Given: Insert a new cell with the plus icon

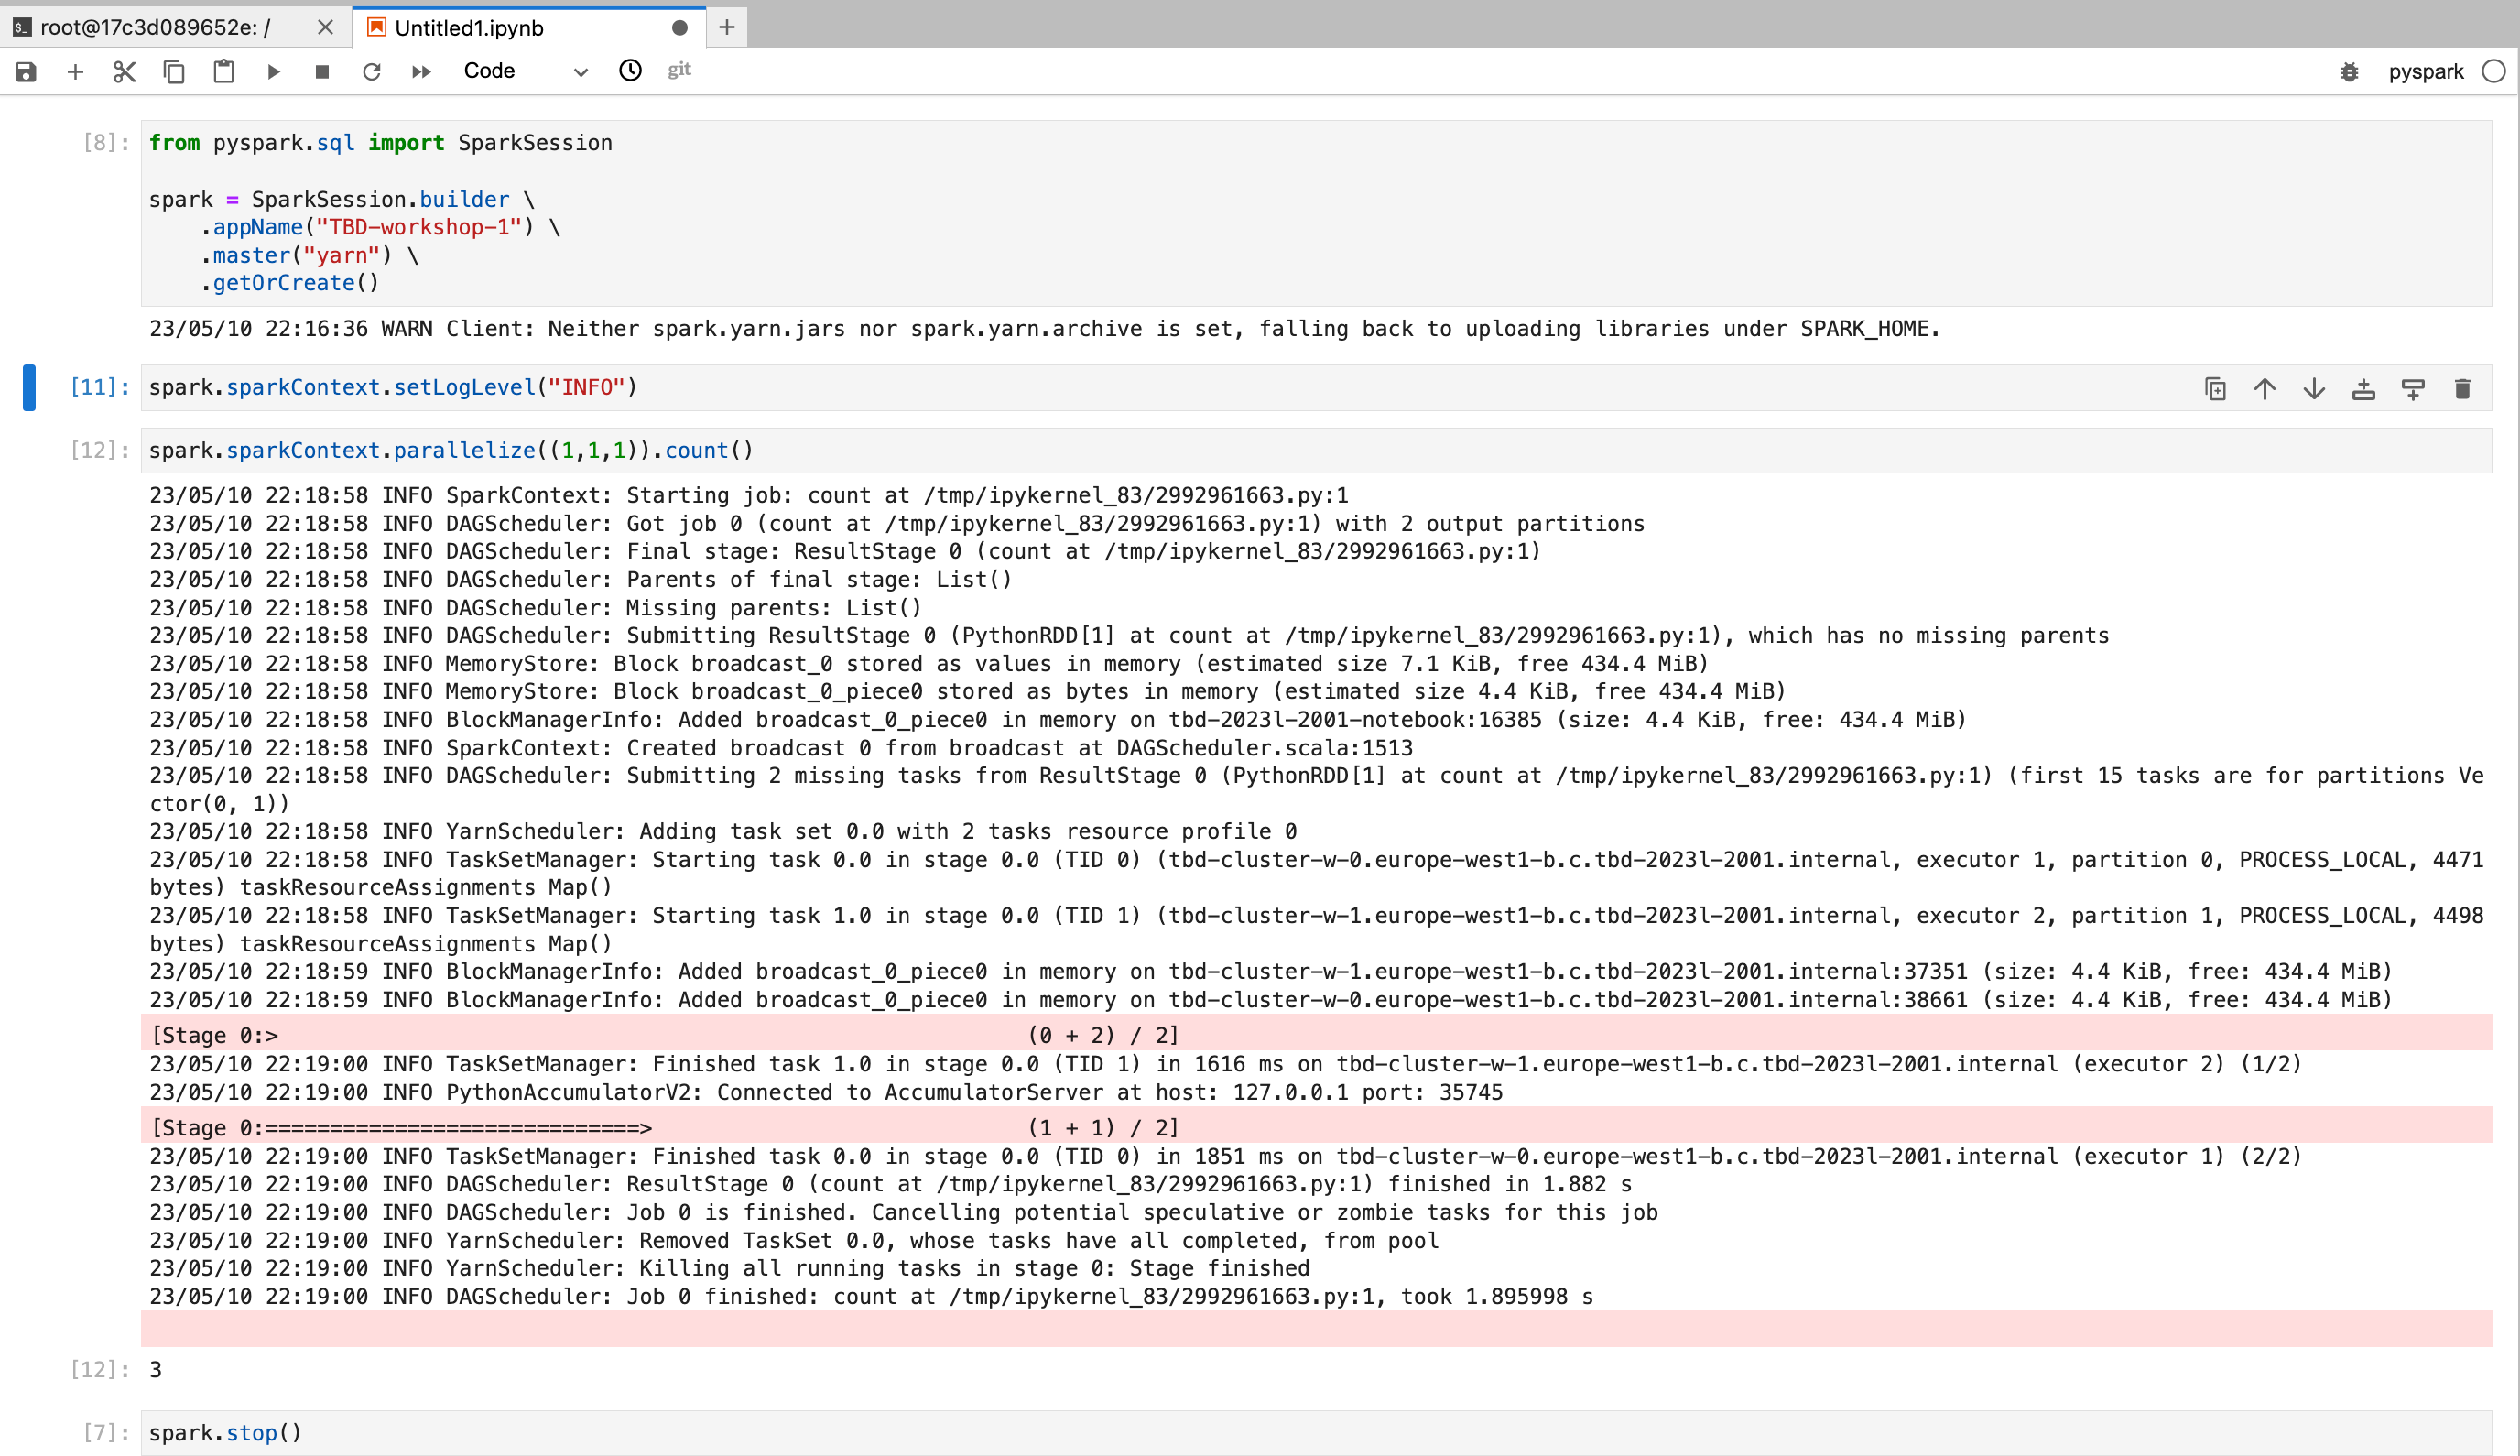Looking at the screenshot, I should tap(75, 71).
